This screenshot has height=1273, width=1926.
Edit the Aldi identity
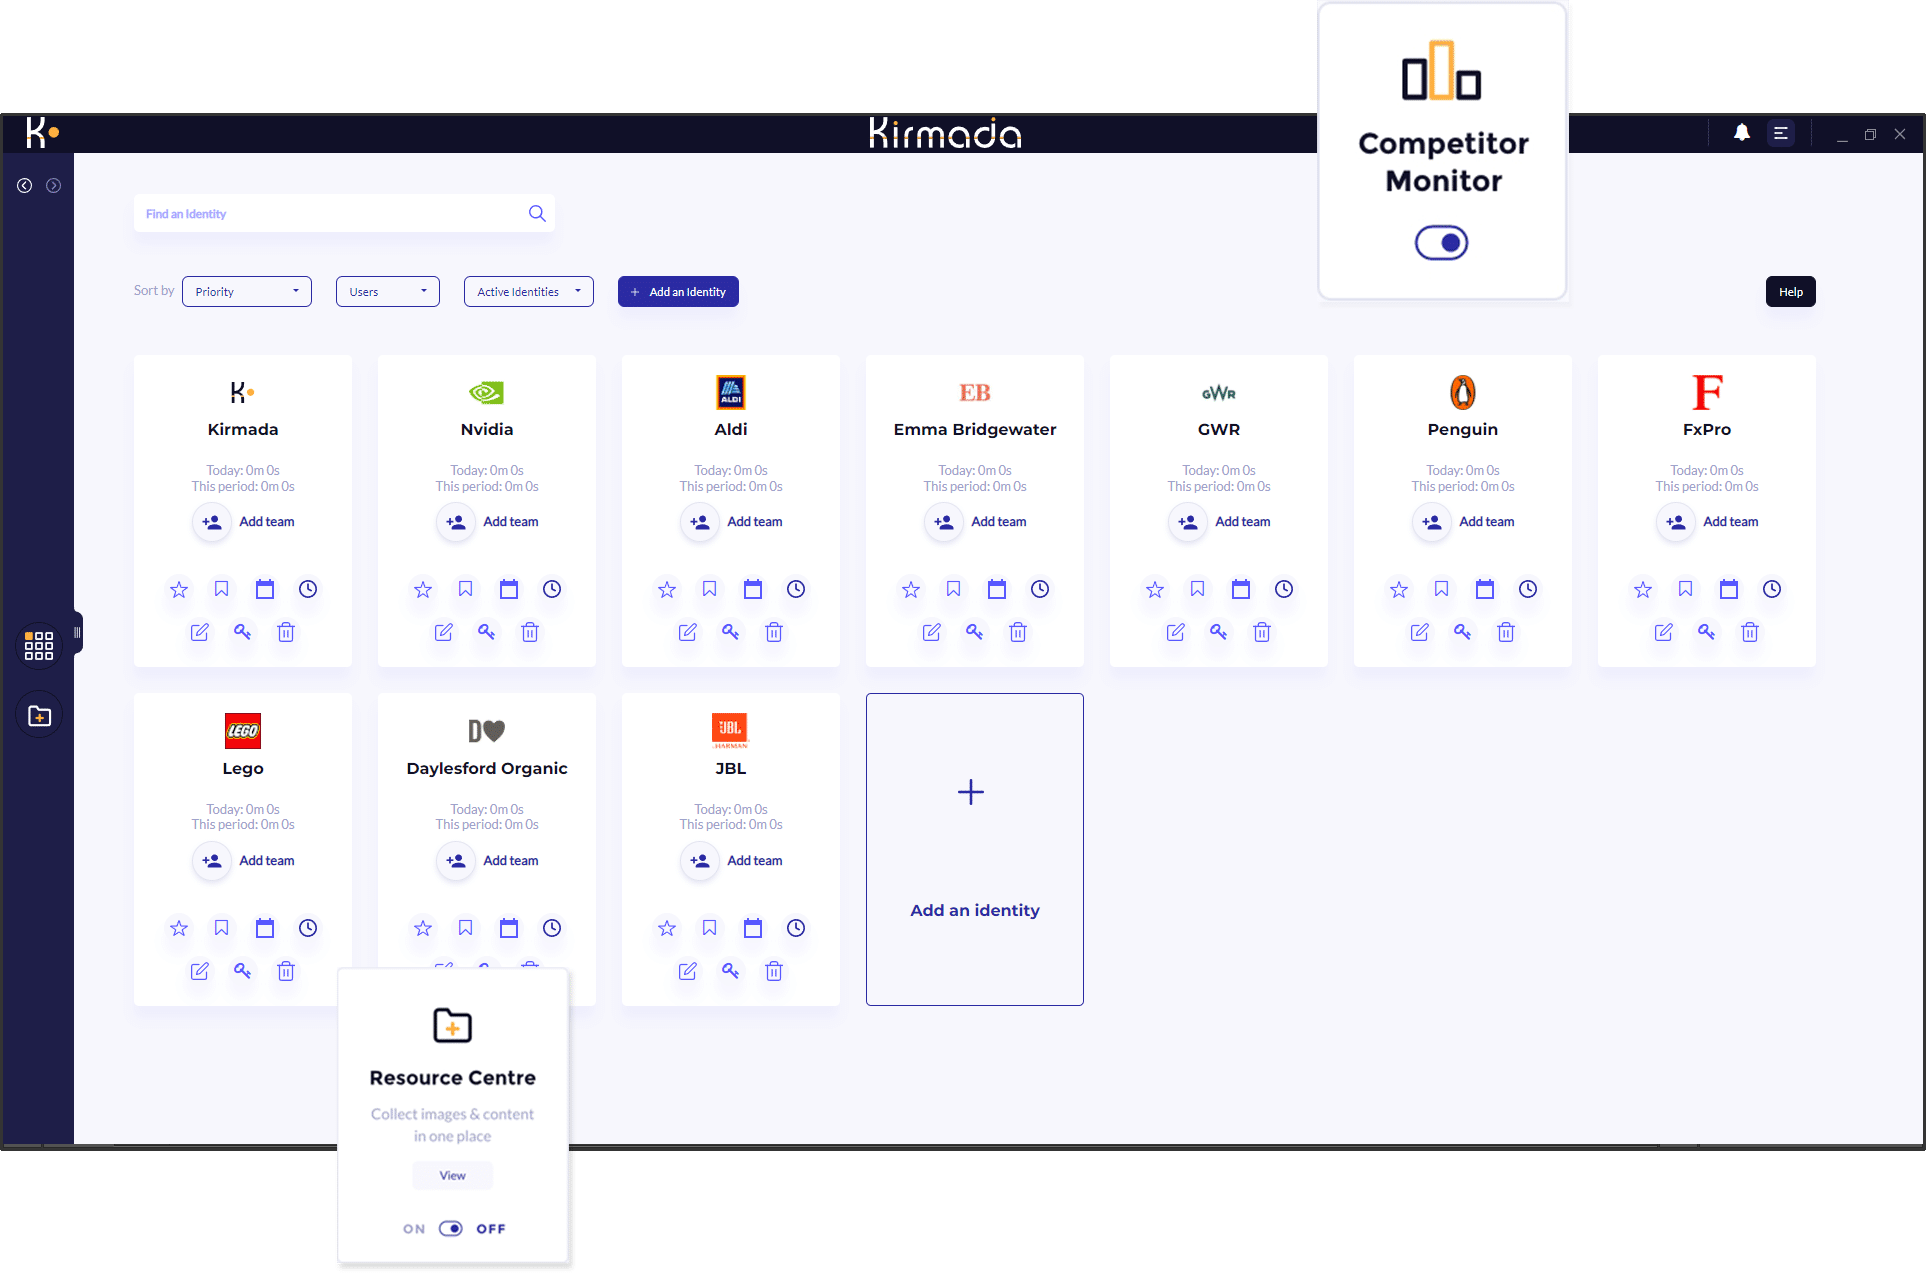click(688, 632)
